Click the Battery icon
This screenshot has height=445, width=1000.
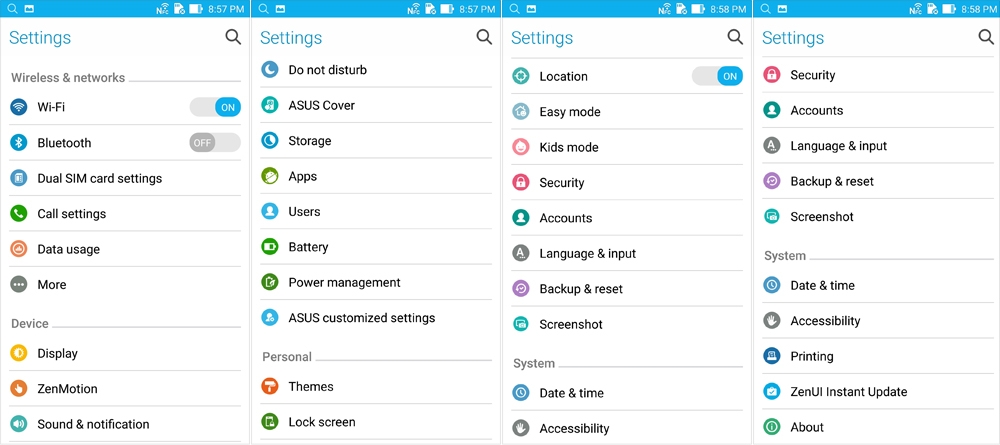(270, 247)
